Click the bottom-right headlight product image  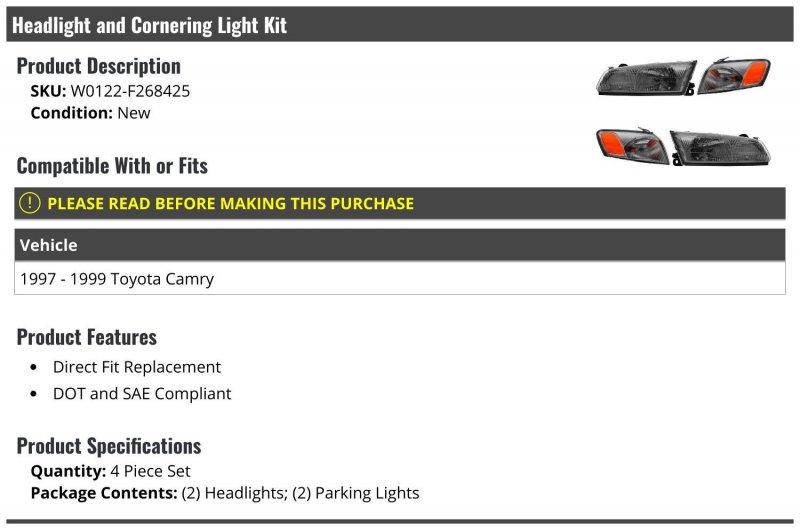[x=720, y=148]
